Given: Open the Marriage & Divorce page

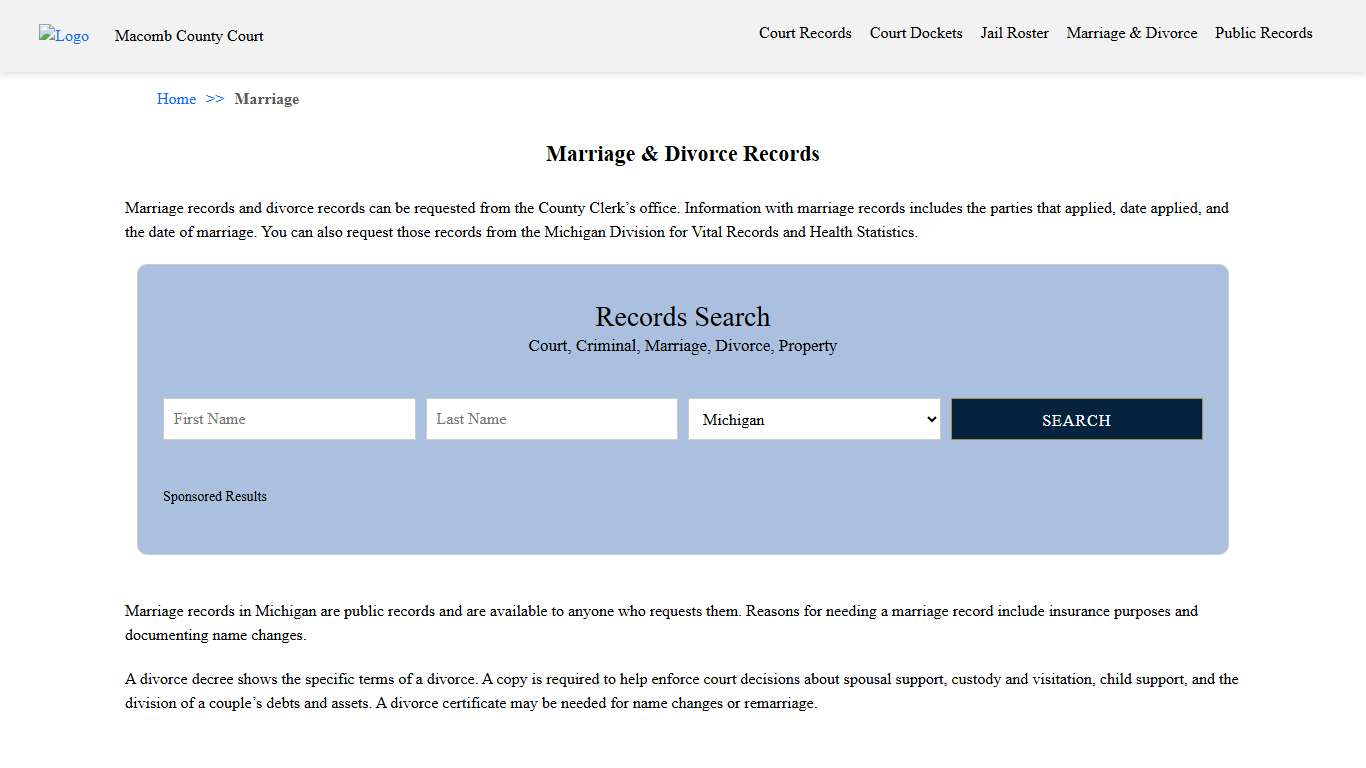Looking at the screenshot, I should tap(1131, 33).
